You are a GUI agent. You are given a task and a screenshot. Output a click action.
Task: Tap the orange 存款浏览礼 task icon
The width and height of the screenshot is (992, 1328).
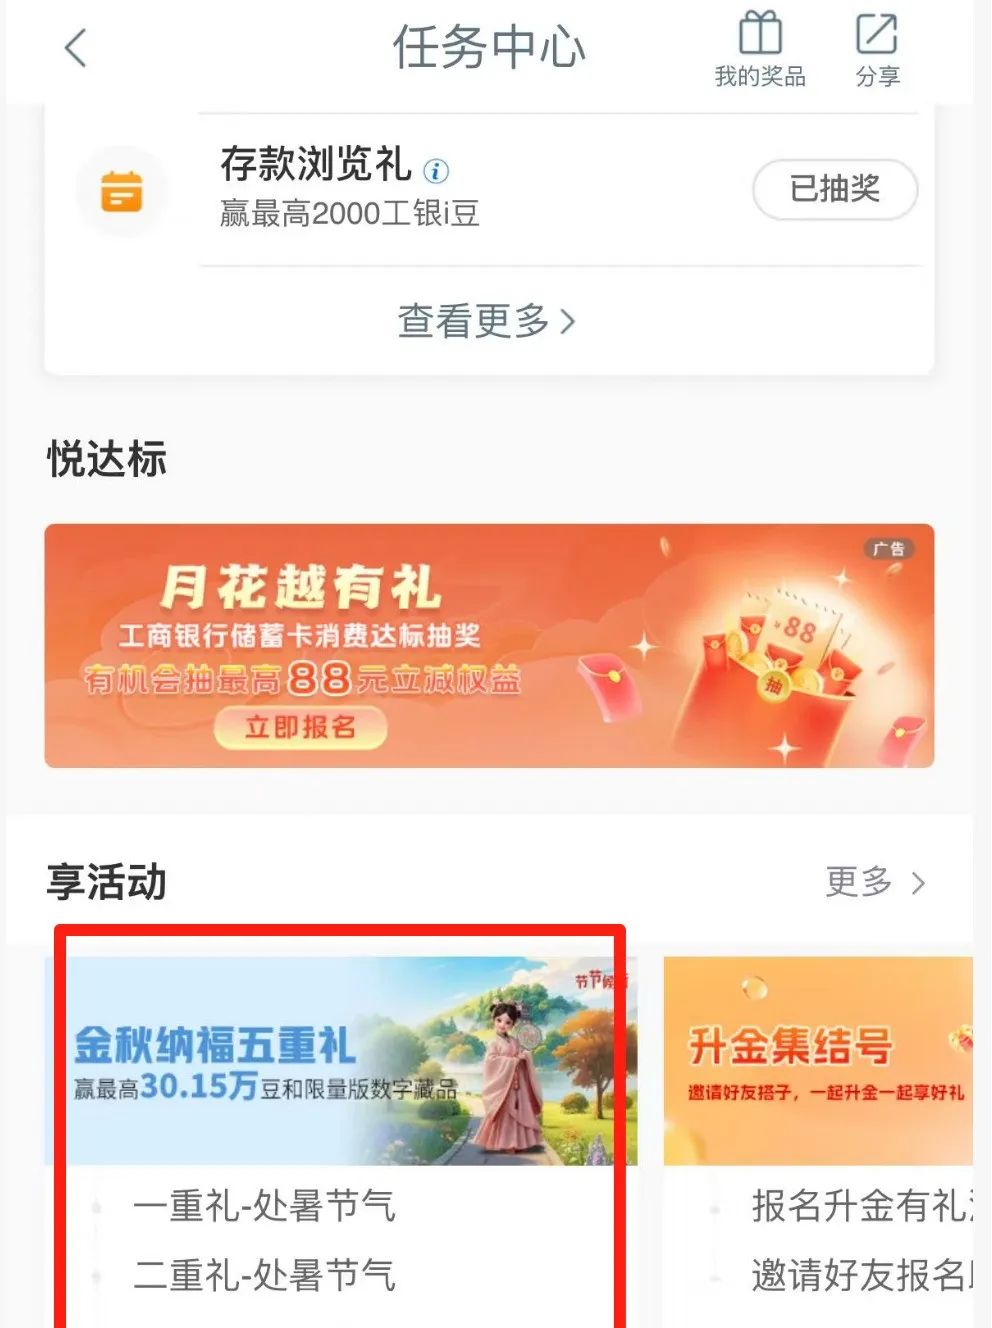point(122,191)
